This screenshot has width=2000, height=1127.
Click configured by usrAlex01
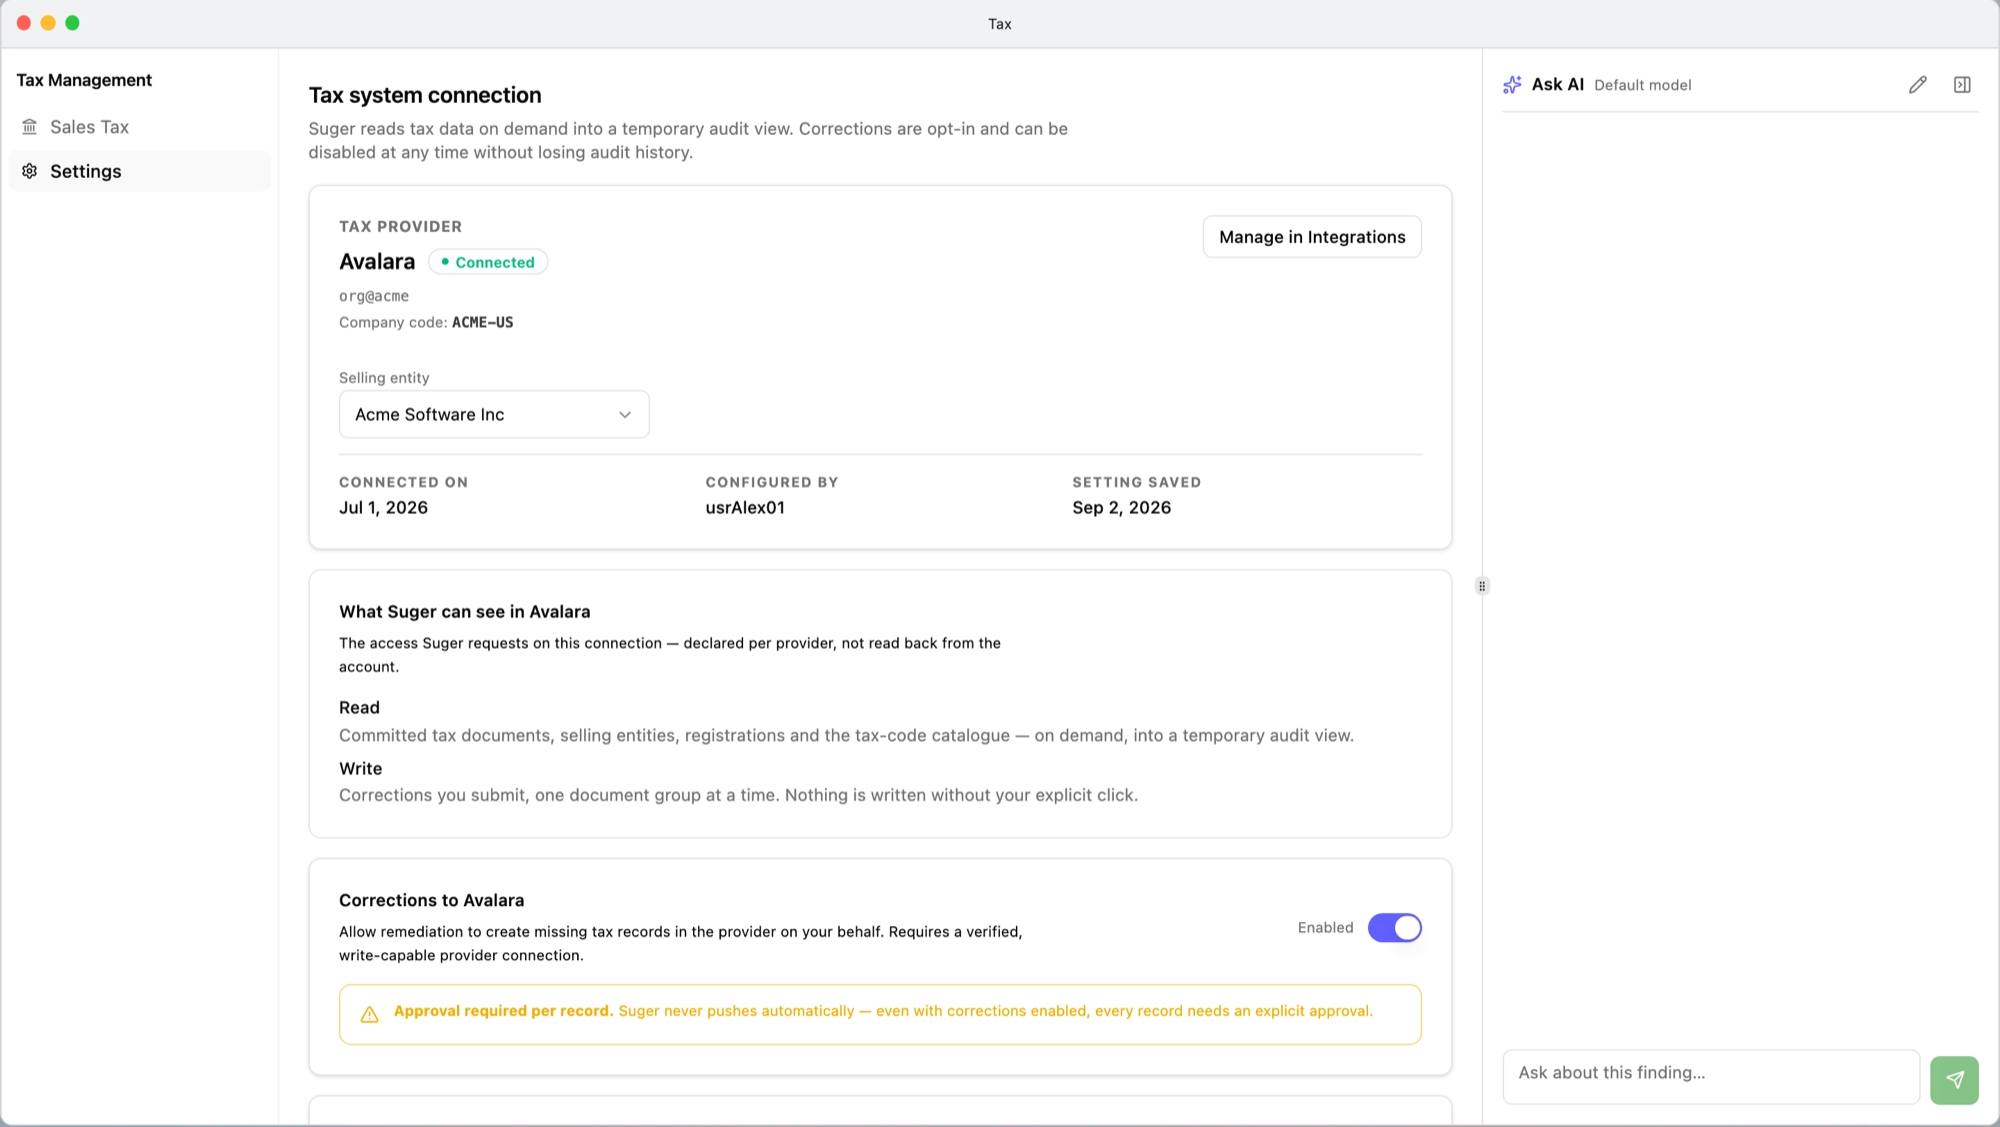[x=745, y=507]
